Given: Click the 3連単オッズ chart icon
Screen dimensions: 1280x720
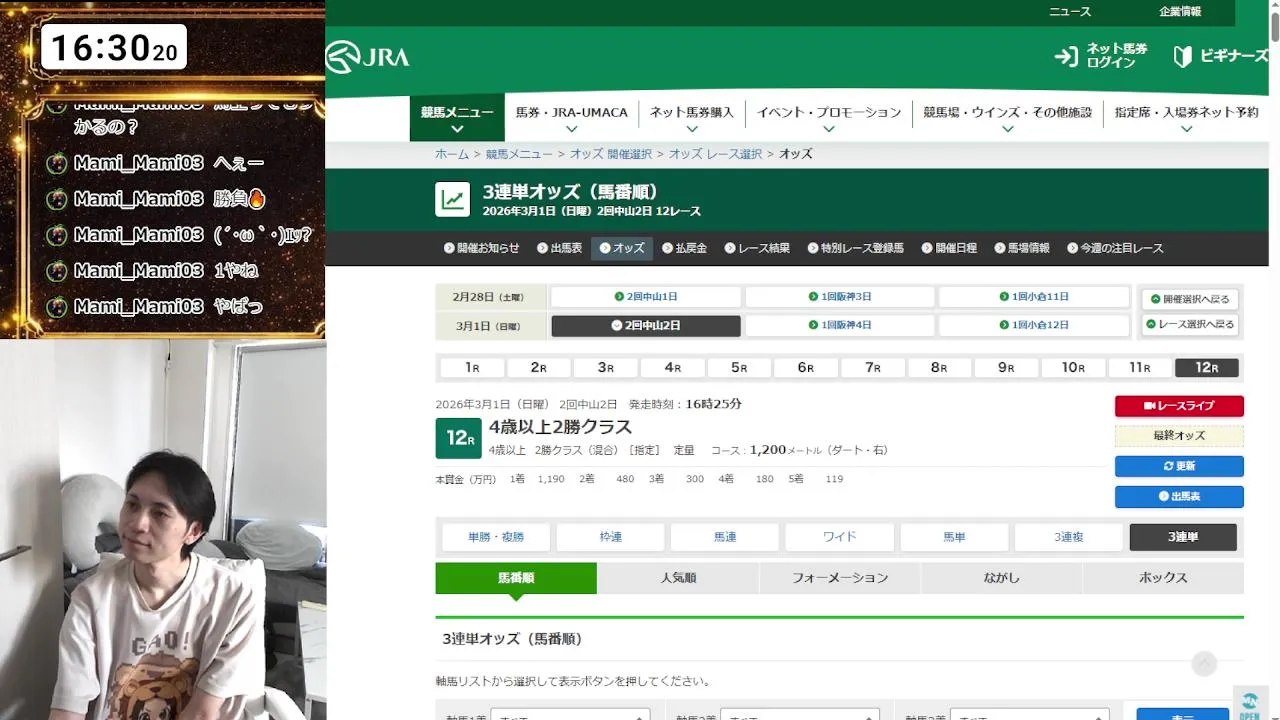Looking at the screenshot, I should click(453, 199).
